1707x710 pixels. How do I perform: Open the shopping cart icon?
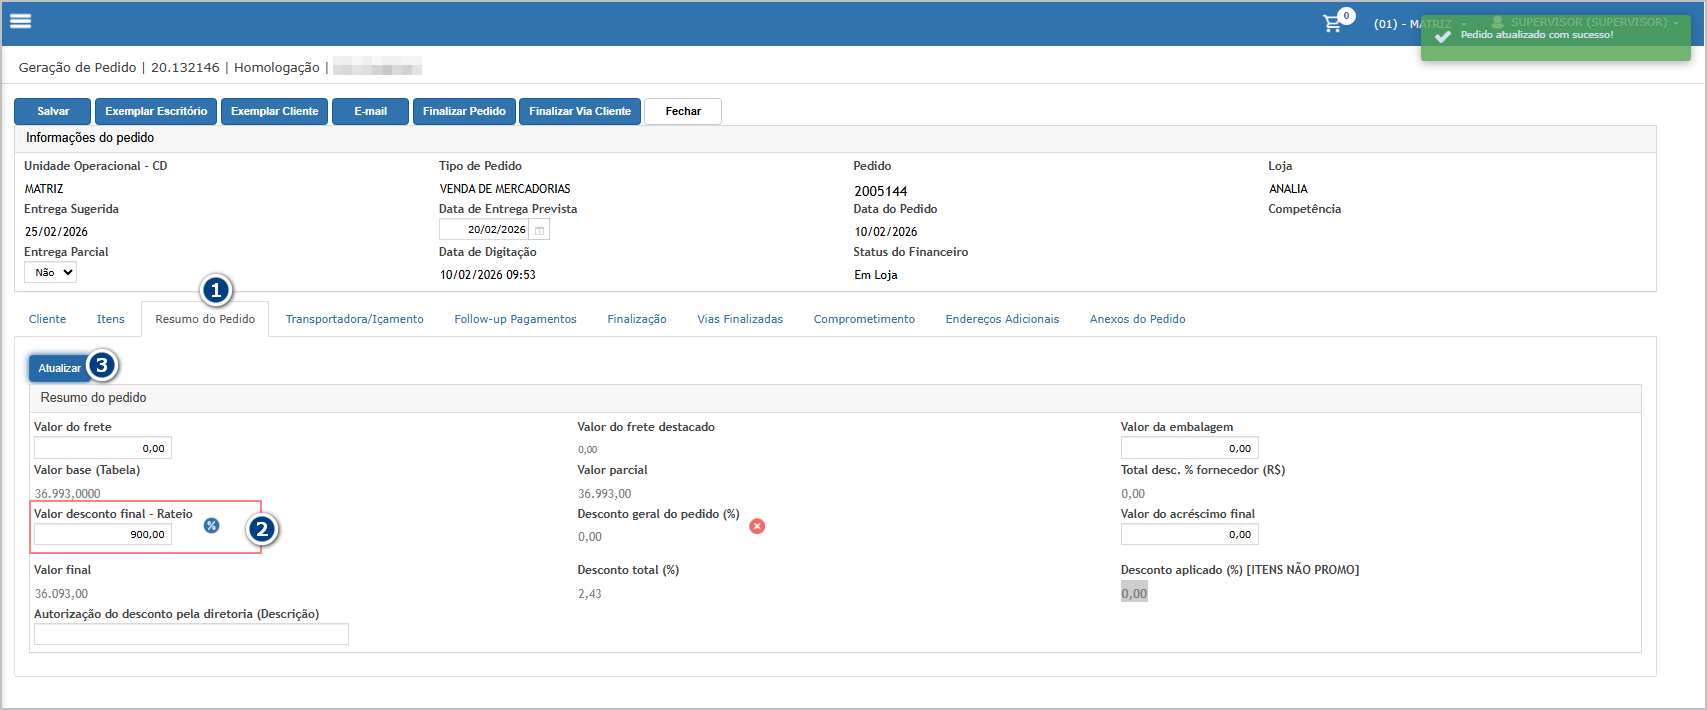pos(1333,23)
